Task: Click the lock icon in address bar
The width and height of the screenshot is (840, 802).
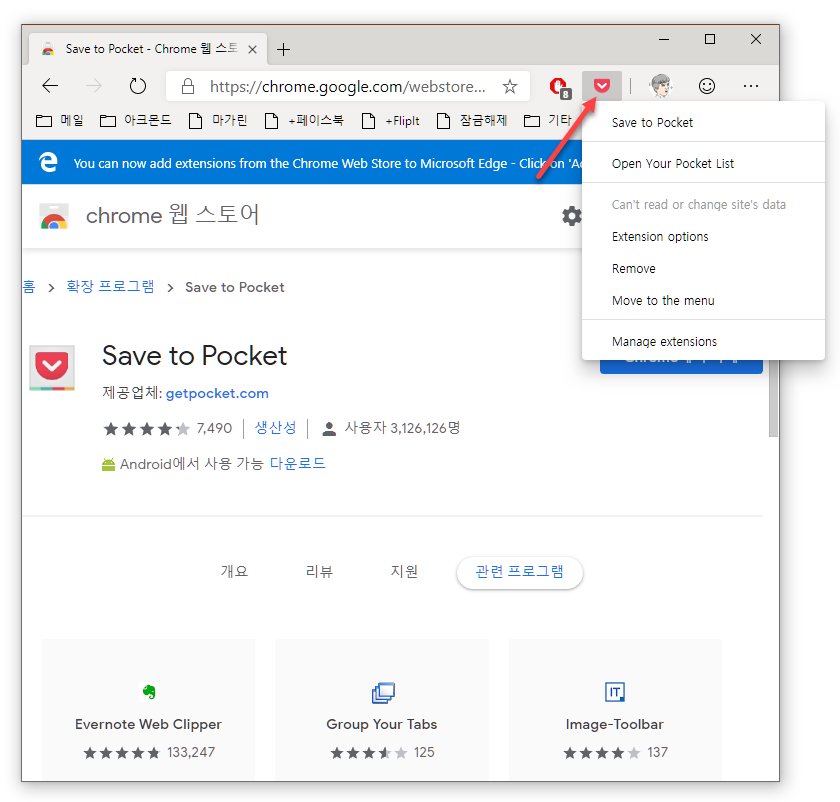Action: pyautogui.click(x=188, y=86)
